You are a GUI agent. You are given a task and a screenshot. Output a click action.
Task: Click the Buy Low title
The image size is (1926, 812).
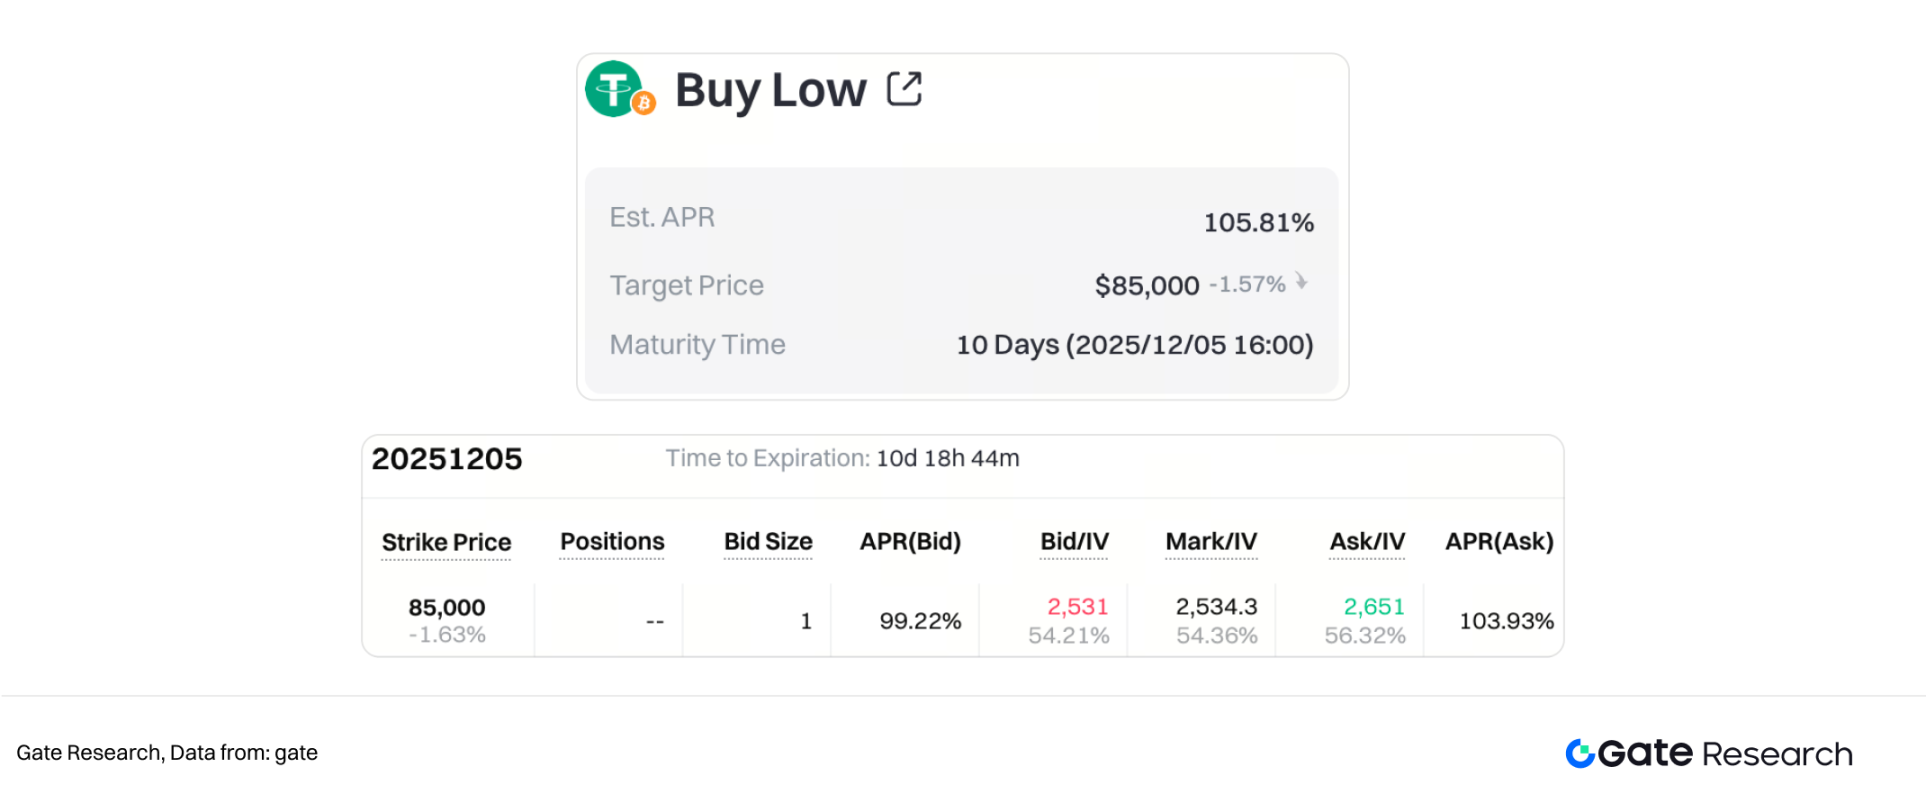tap(770, 90)
